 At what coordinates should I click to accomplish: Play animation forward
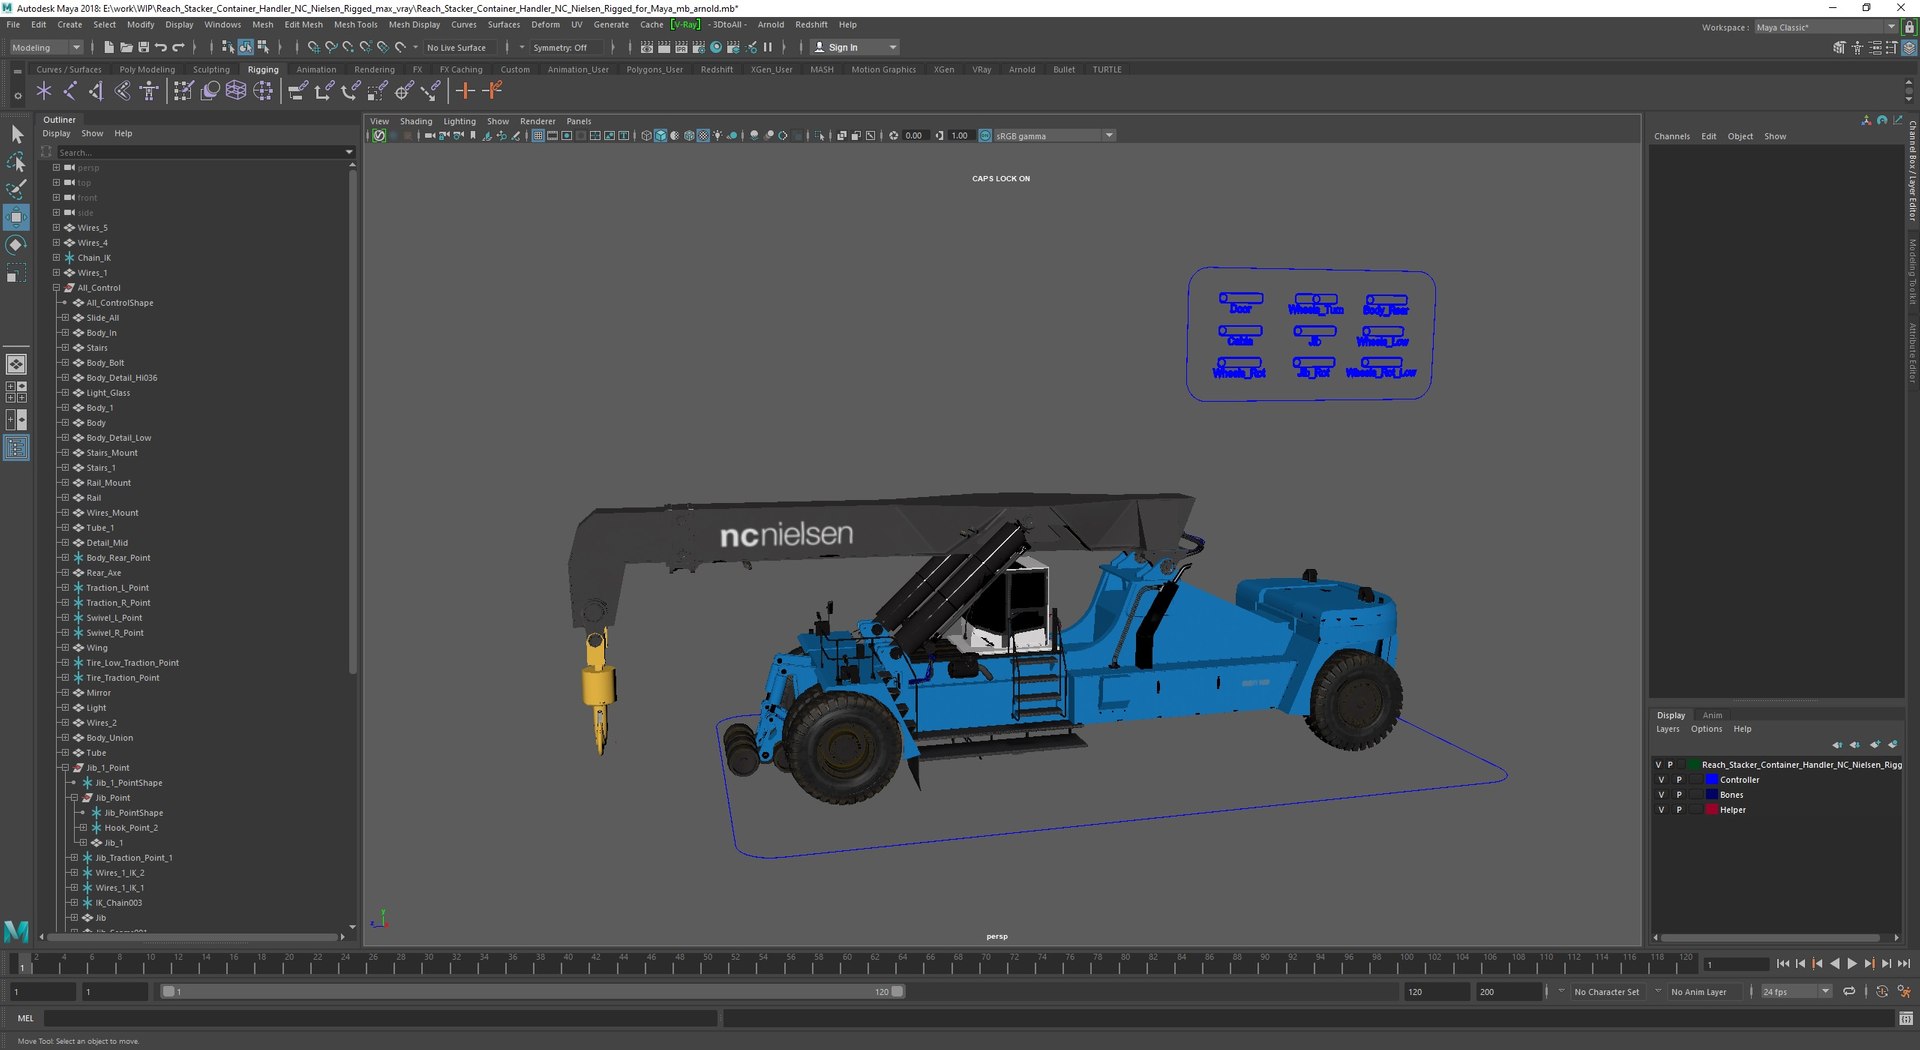tap(1851, 964)
